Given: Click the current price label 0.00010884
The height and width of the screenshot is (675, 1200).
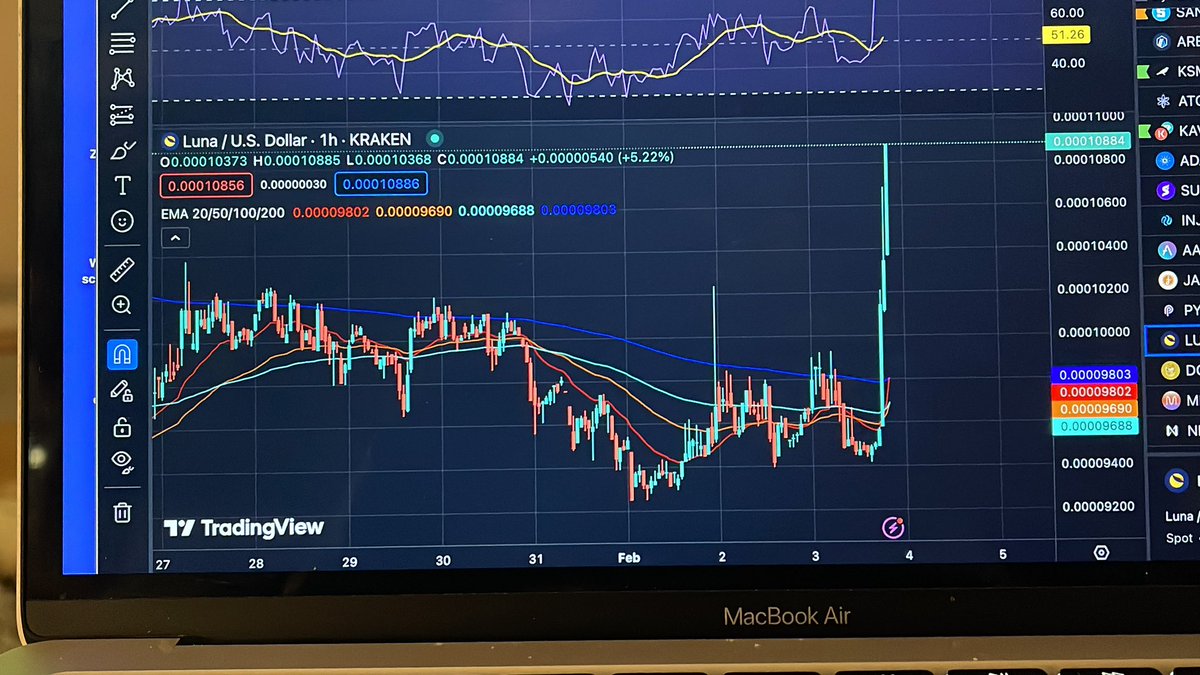Looking at the screenshot, I should pyautogui.click(x=1086, y=141).
